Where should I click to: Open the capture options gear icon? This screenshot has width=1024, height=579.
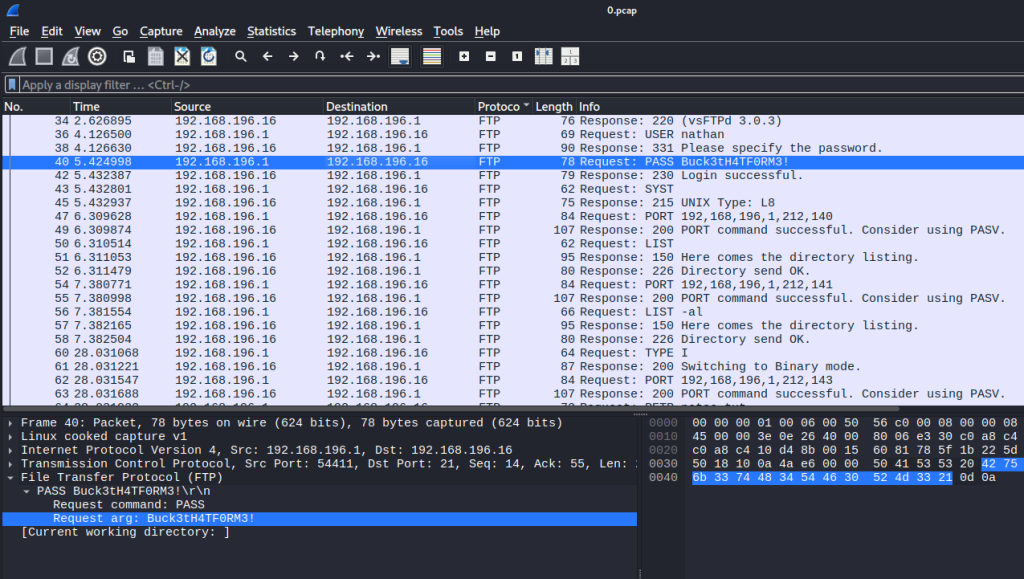[x=97, y=56]
